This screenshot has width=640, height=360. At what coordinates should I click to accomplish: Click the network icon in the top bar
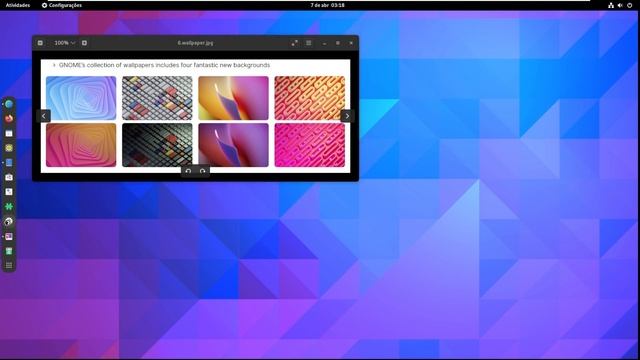tap(611, 5)
